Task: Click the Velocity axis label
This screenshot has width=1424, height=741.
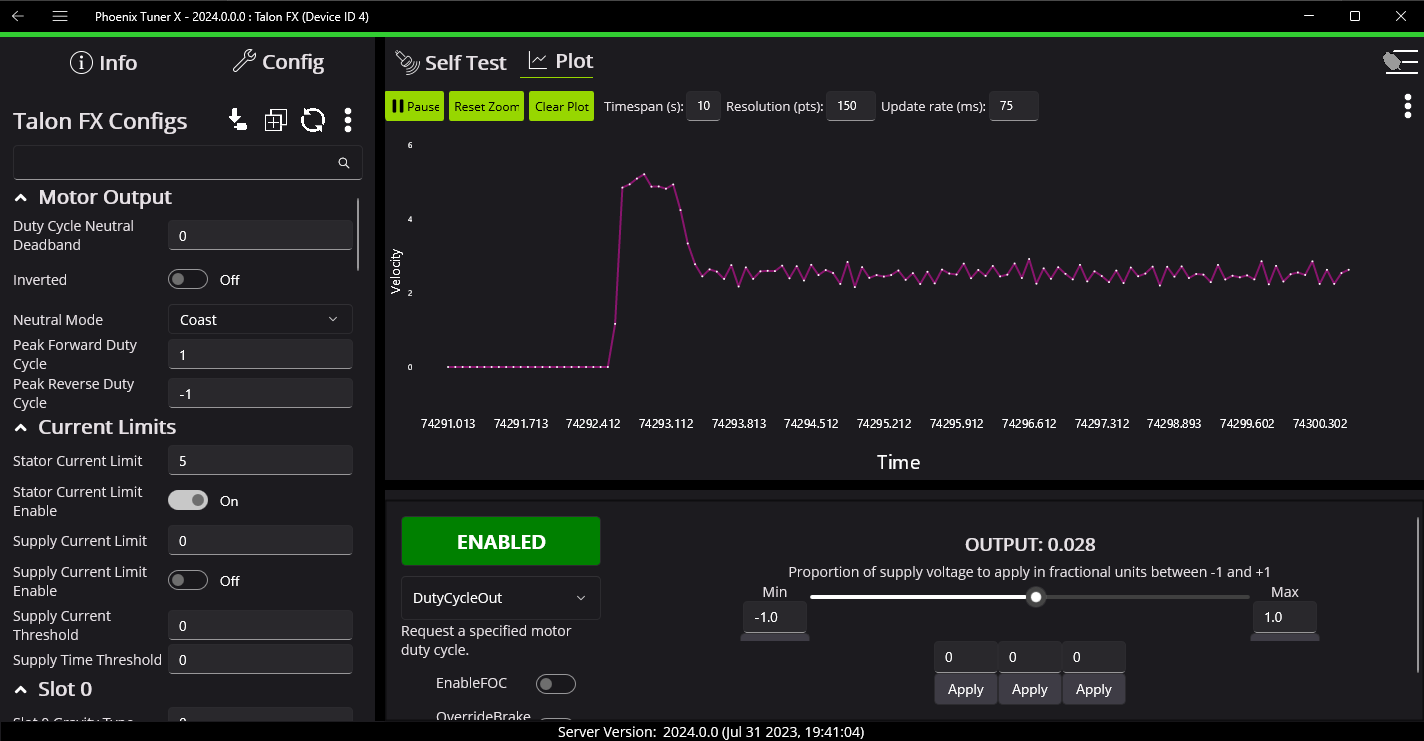Action: [396, 271]
